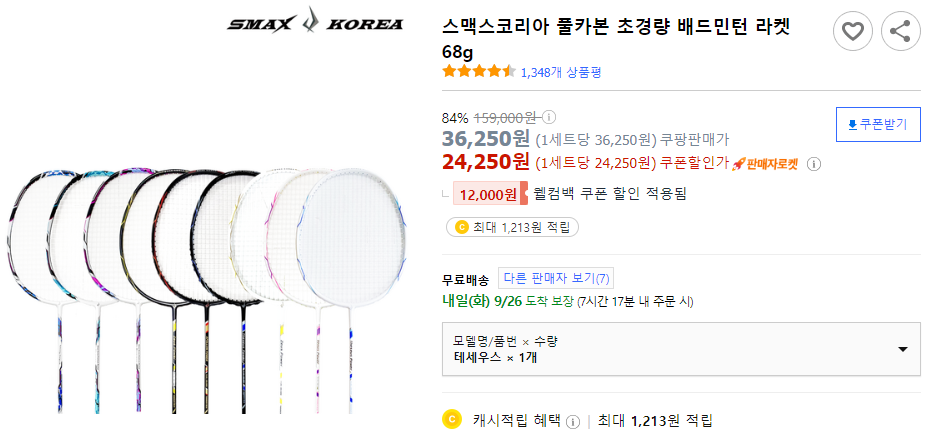Click the dropdown arrow on the 테세우스 option box
The width and height of the screenshot is (939, 442).
tap(902, 349)
